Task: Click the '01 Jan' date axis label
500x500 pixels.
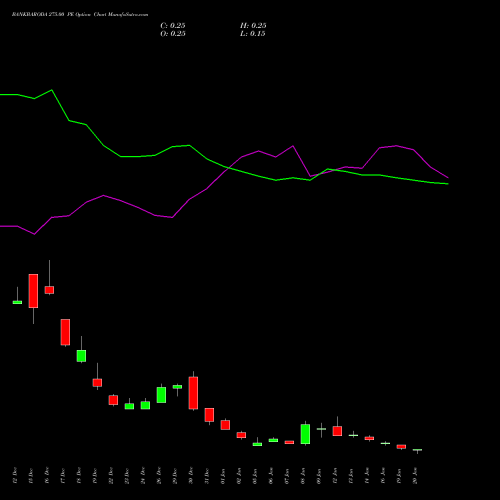Action: 223,476
